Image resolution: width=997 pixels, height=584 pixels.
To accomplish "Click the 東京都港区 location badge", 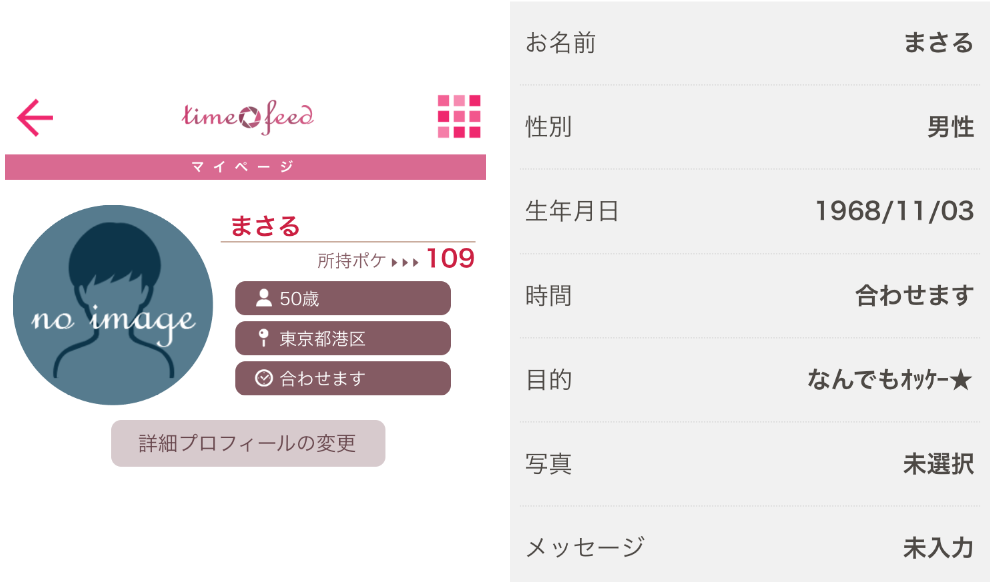I will coord(342,338).
